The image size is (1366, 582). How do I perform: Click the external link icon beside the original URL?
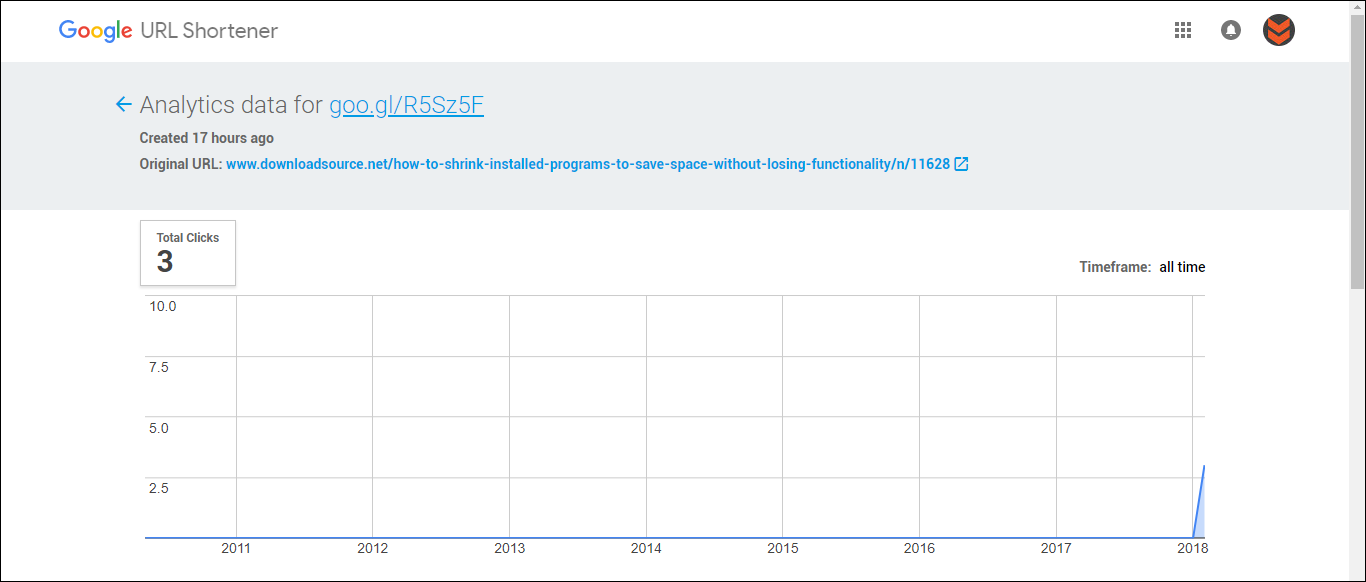click(x=961, y=164)
